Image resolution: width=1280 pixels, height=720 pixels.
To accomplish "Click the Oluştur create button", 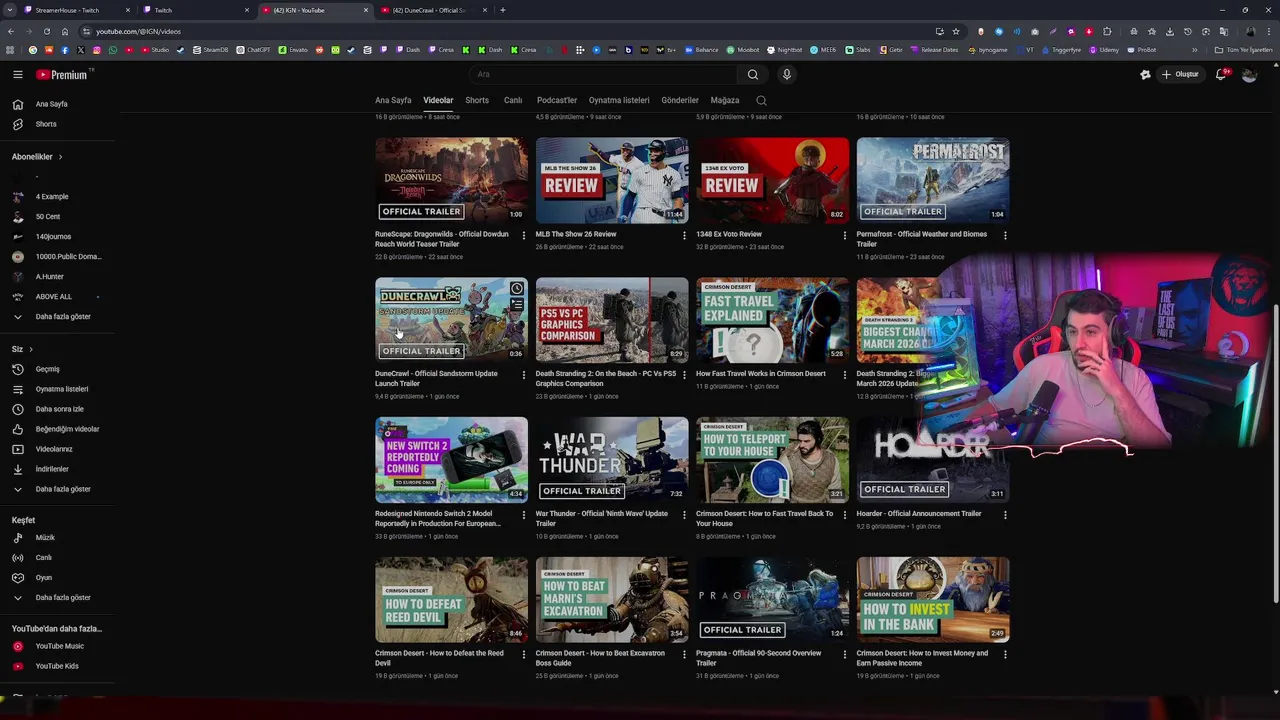I will [1180, 74].
